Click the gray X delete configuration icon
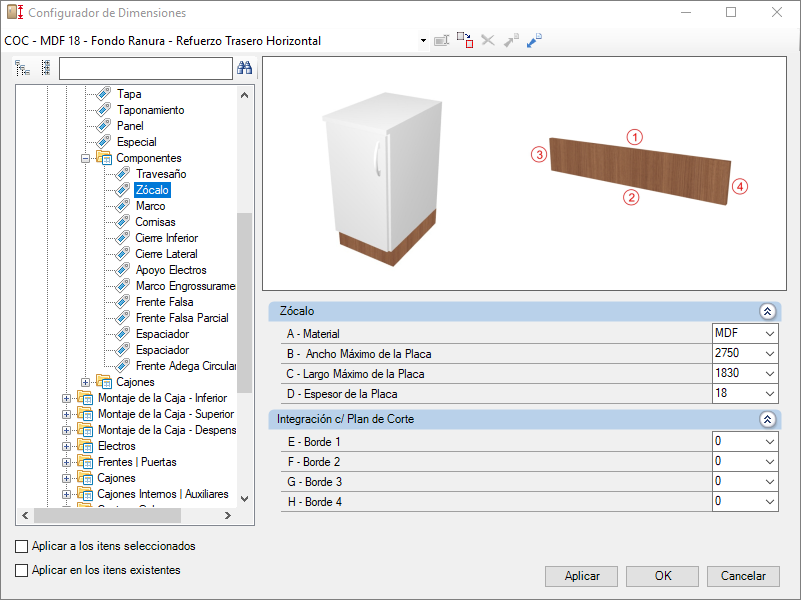 tap(488, 40)
